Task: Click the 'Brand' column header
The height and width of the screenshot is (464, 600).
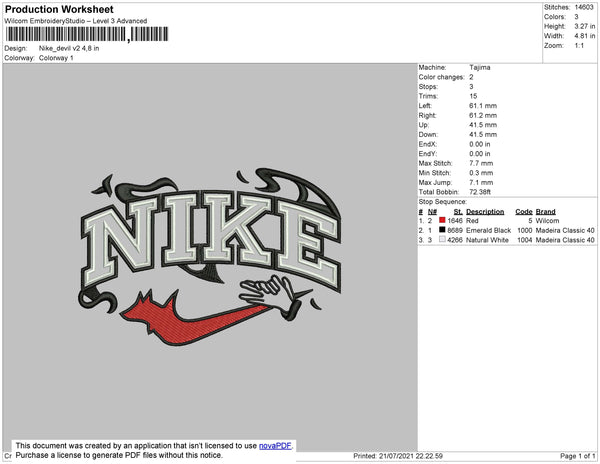Action: click(x=545, y=212)
